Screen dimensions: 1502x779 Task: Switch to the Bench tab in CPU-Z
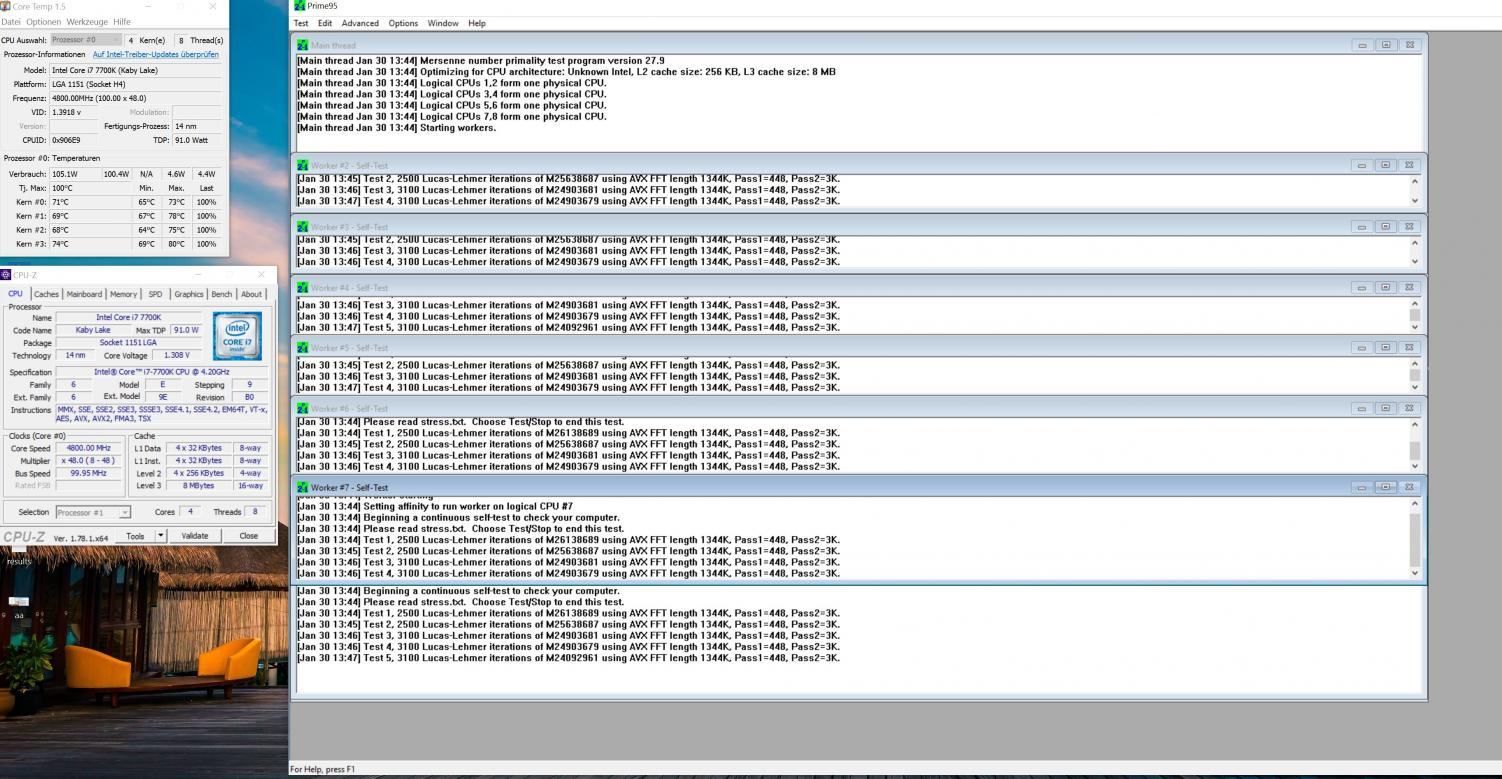[x=221, y=294]
